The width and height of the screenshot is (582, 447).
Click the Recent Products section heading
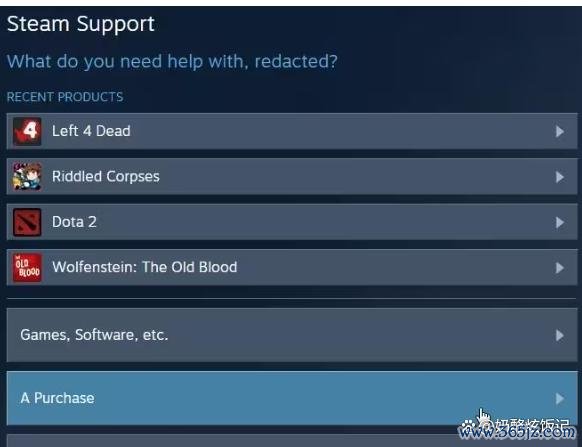65,97
